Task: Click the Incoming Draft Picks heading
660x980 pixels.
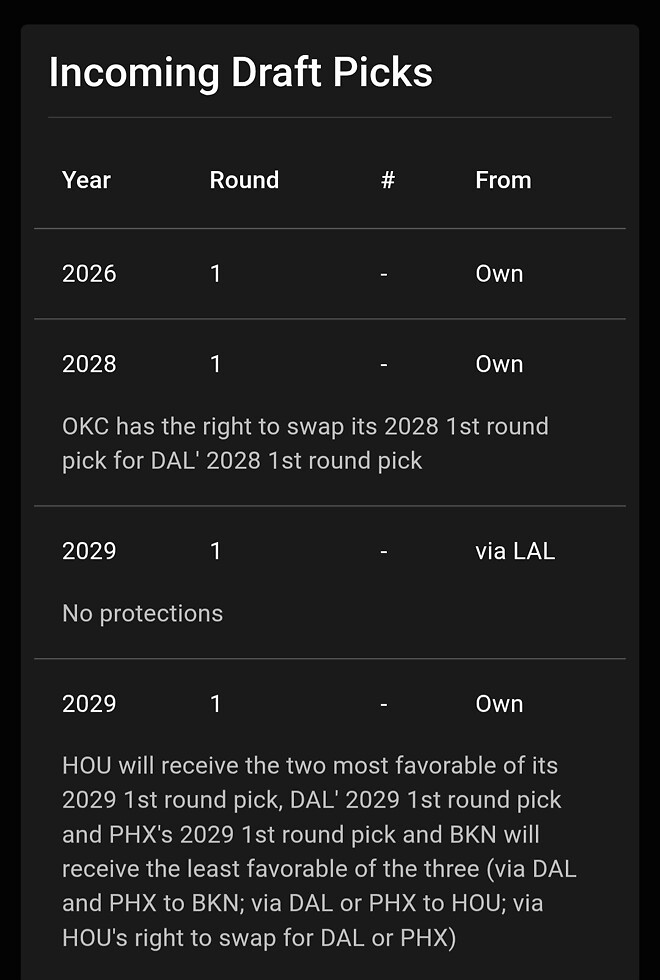Action: 241,72
